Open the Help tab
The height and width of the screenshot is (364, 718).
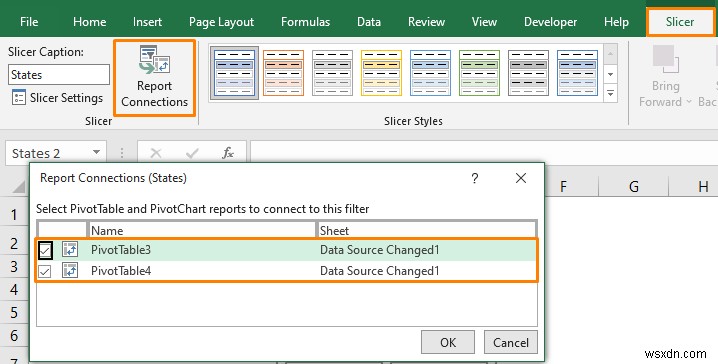pyautogui.click(x=616, y=22)
